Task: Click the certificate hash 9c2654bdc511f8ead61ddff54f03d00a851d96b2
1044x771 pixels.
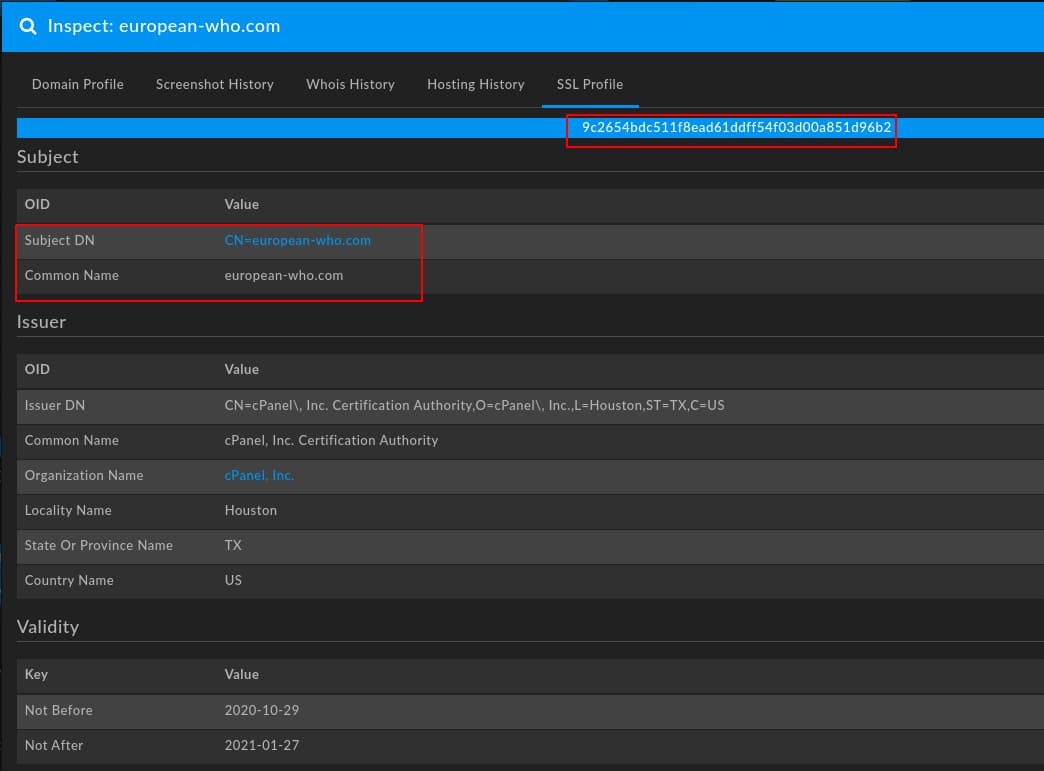Action: (736, 127)
